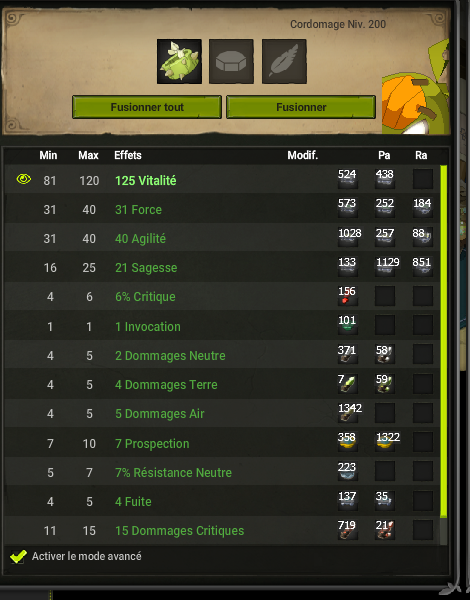This screenshot has width=470, height=600.
Task: Apply the 1322 Pa Prospection rune
Action: [385, 442]
